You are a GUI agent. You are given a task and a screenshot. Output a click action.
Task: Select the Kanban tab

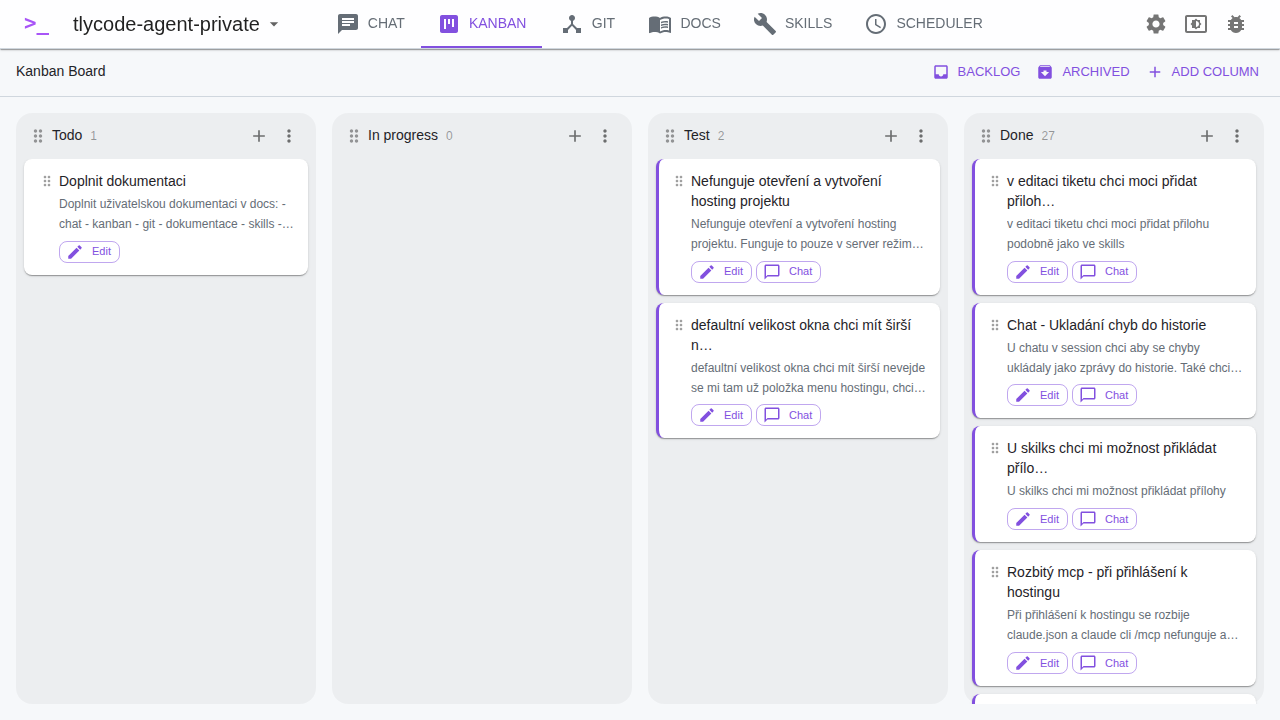(x=482, y=23)
